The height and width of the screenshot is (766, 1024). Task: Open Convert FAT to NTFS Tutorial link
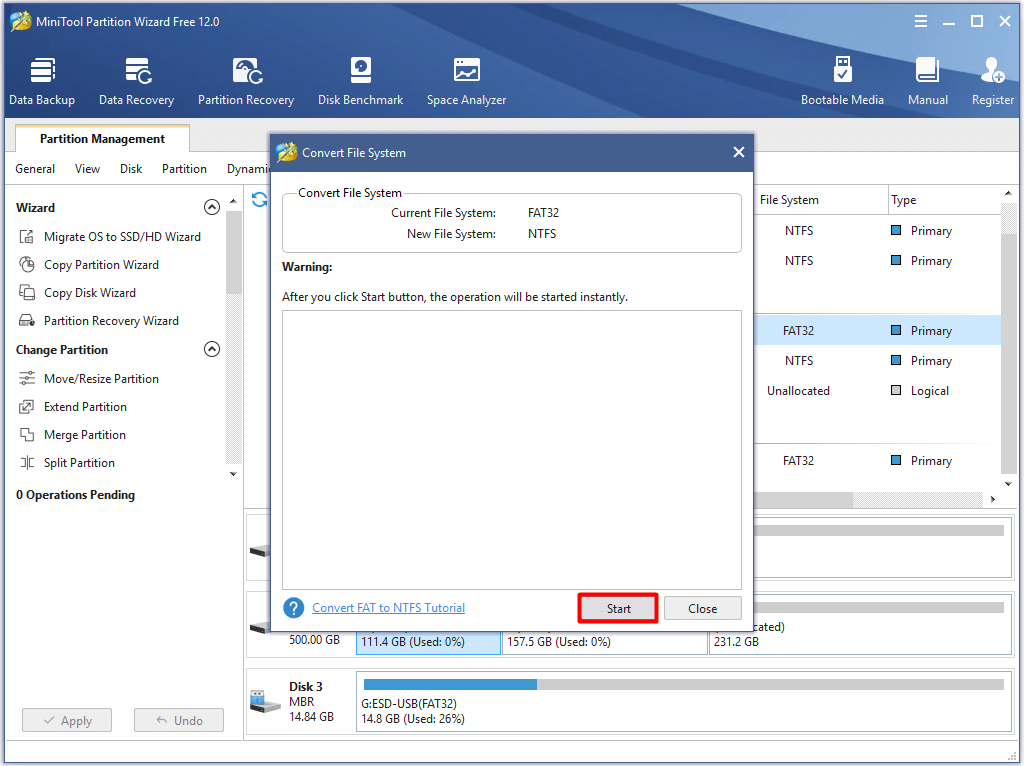(x=389, y=608)
